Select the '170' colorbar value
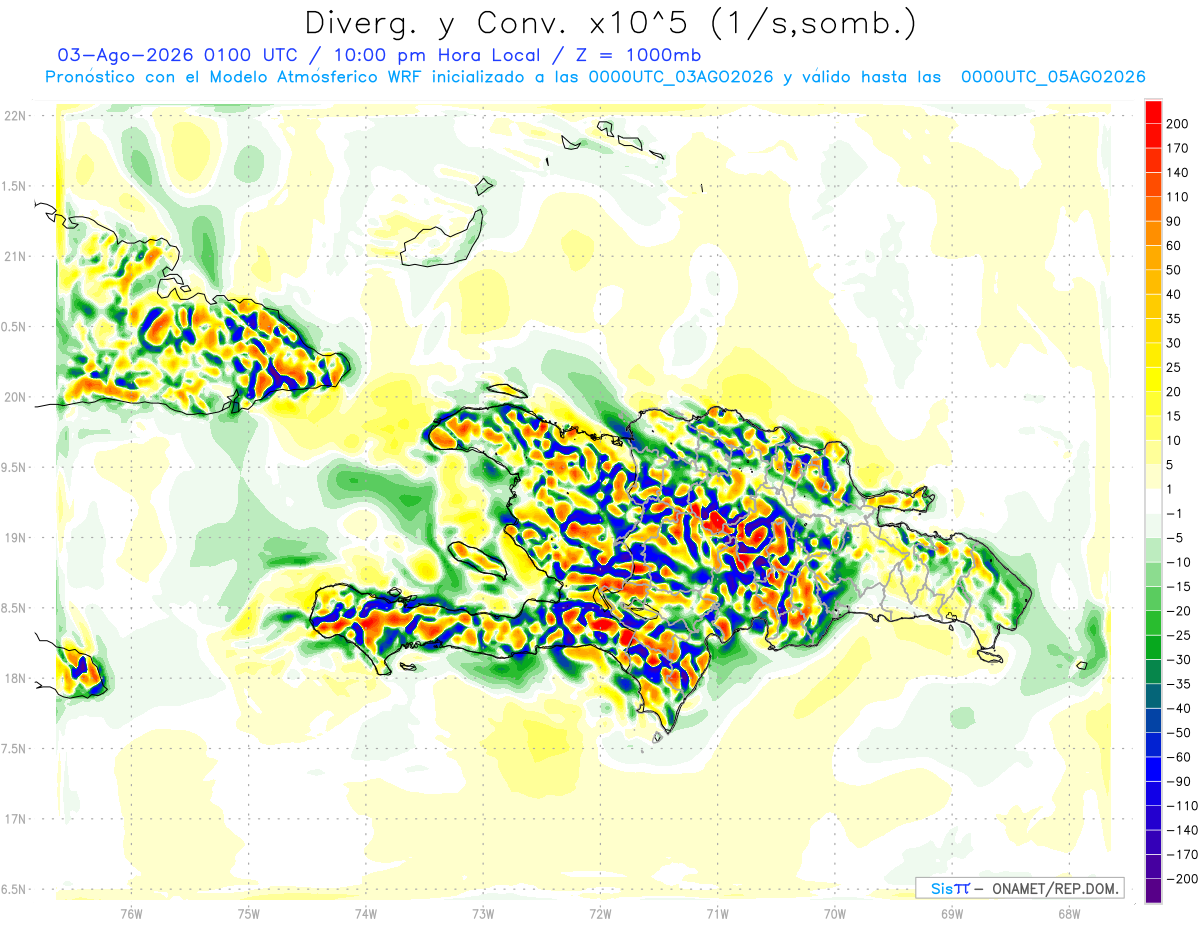 (x=1177, y=148)
